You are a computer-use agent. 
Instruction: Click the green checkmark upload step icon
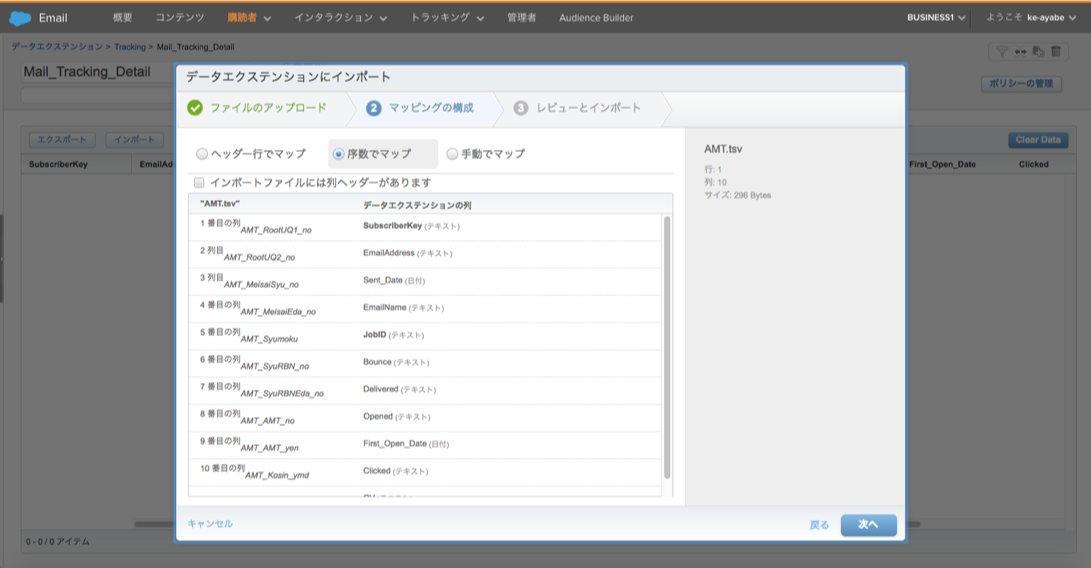coord(195,108)
